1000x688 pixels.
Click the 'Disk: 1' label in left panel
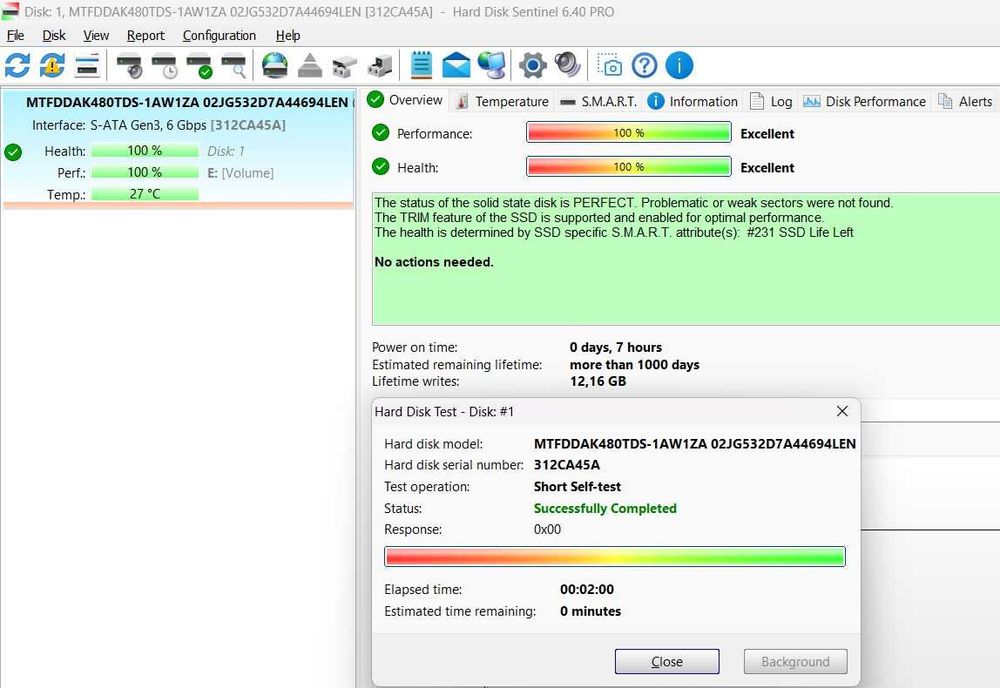(226, 151)
